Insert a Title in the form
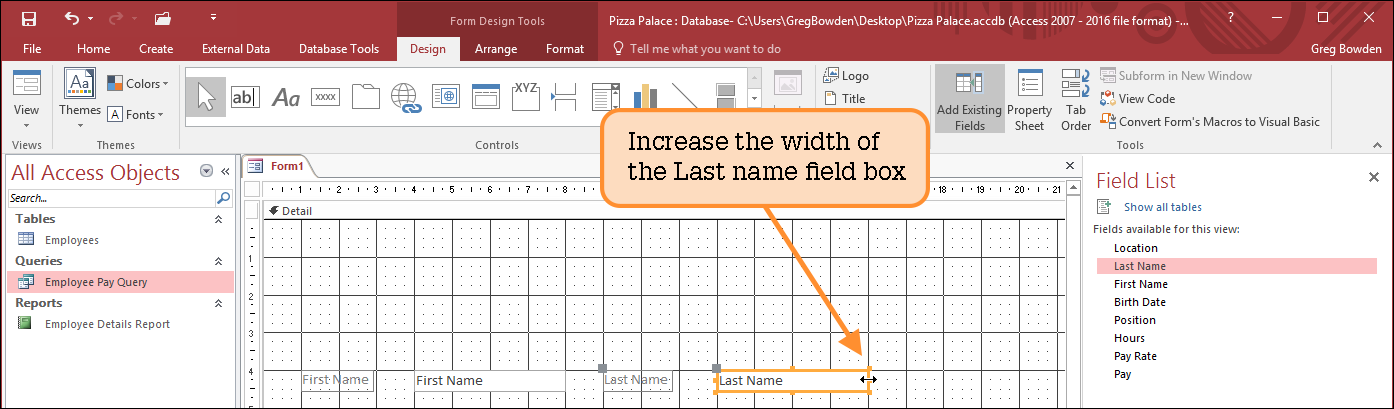The height and width of the screenshot is (409, 1394). pos(845,98)
